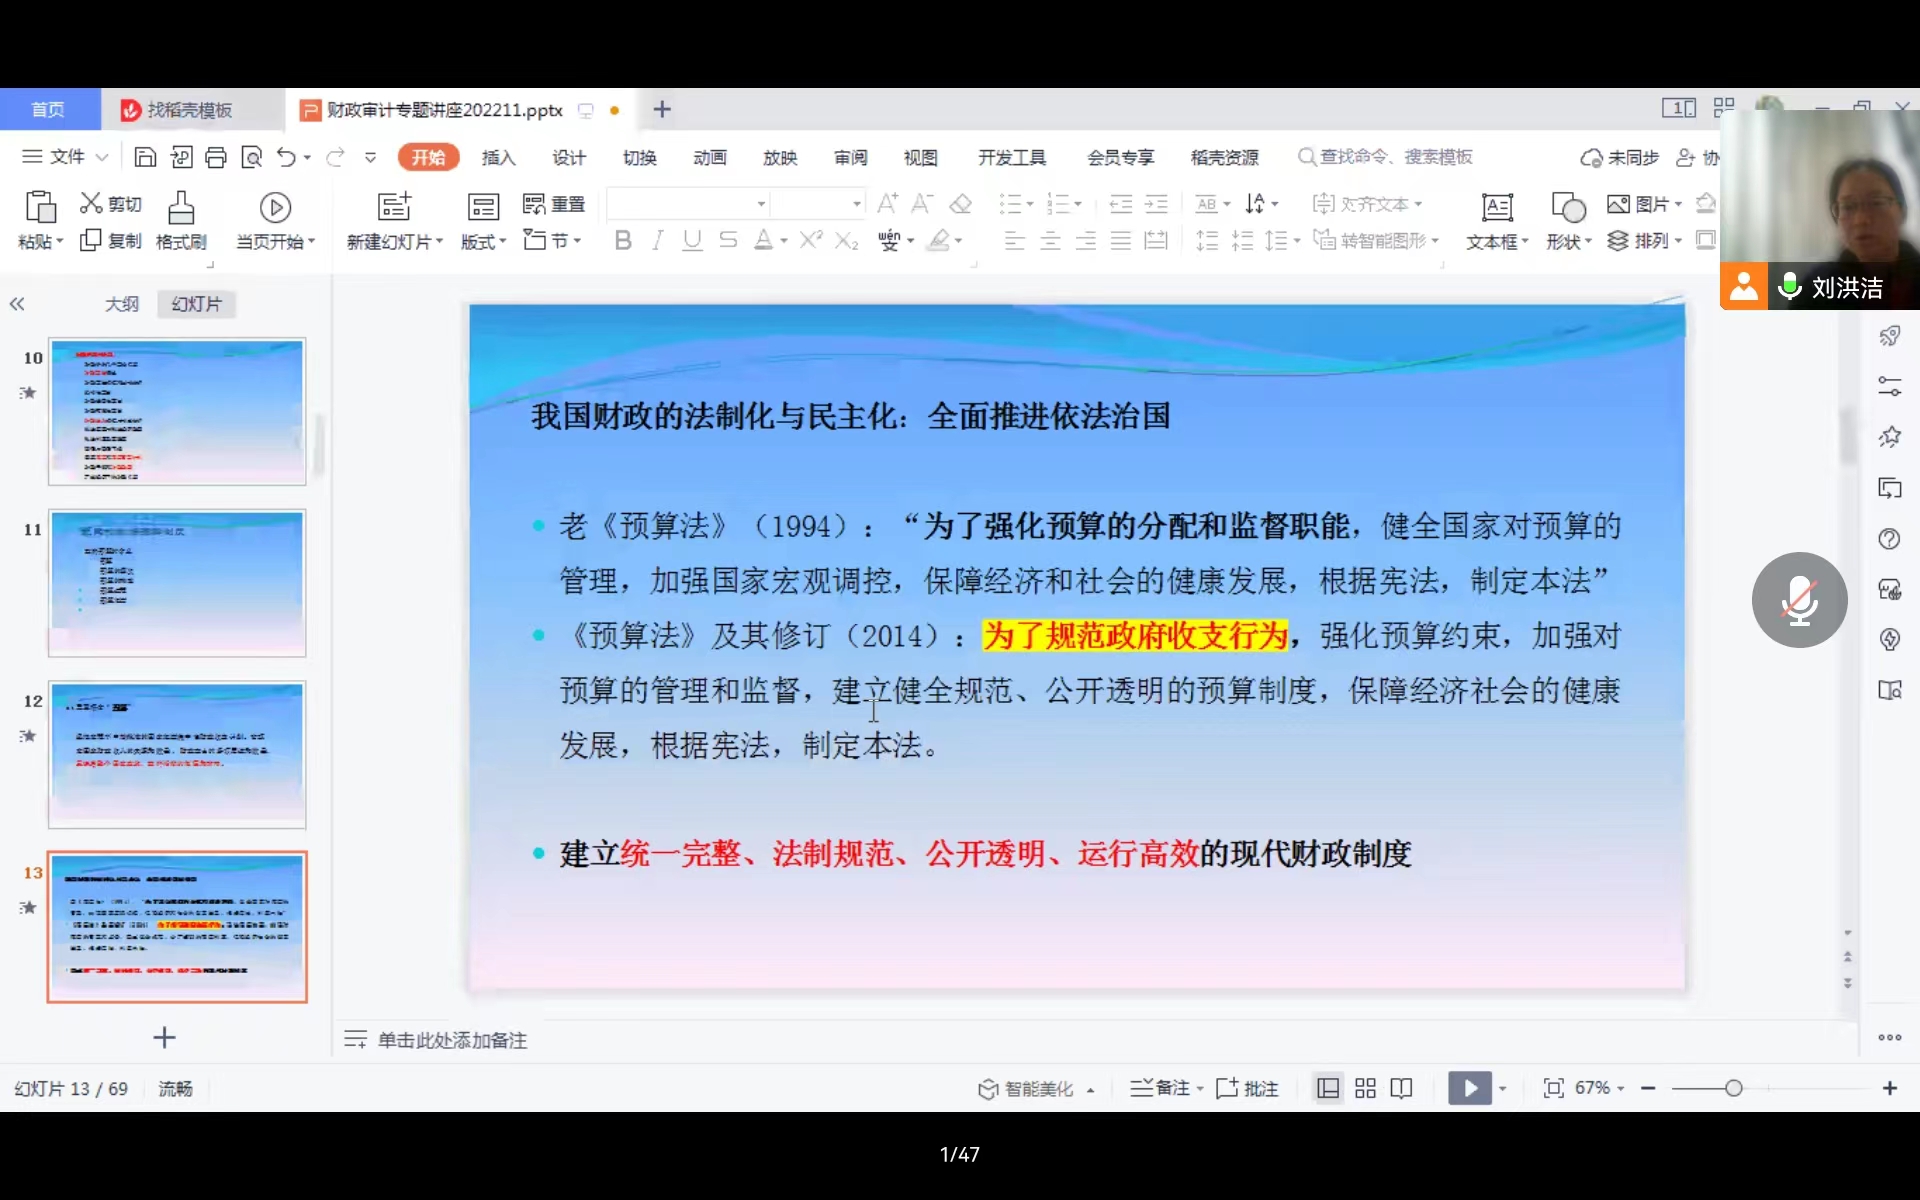Click the large microphone mute button
Viewport: 1920px width, 1200px height.
(1799, 600)
